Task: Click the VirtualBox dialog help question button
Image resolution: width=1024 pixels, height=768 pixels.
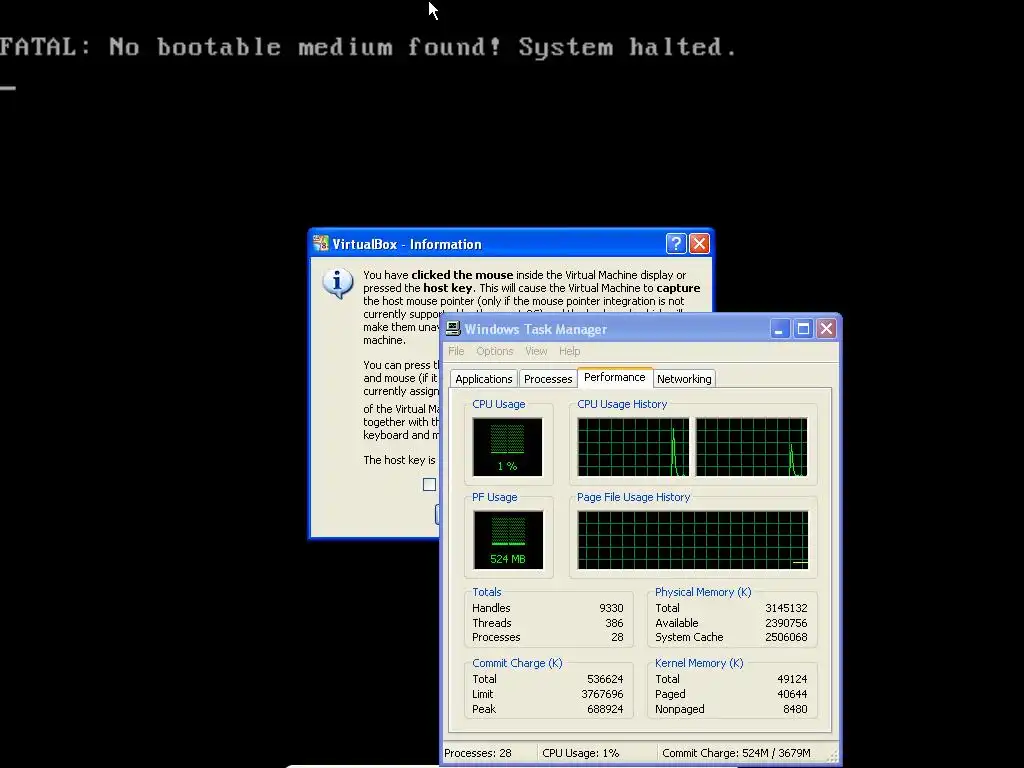Action: tap(676, 244)
